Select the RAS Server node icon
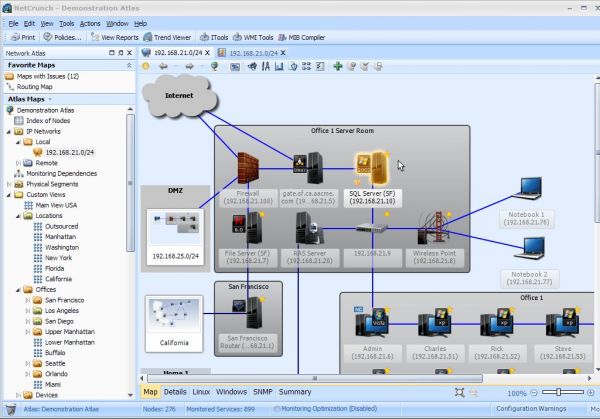 tap(310, 228)
